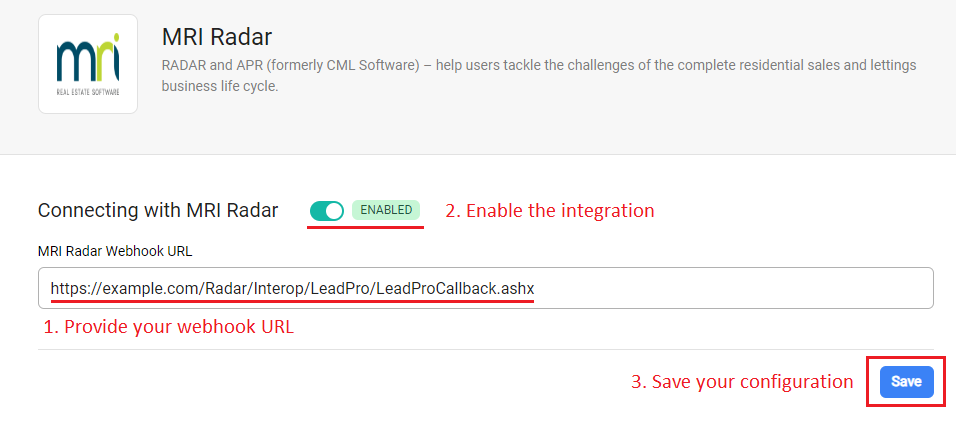Click the Provide your webhook URL note

click(x=168, y=327)
